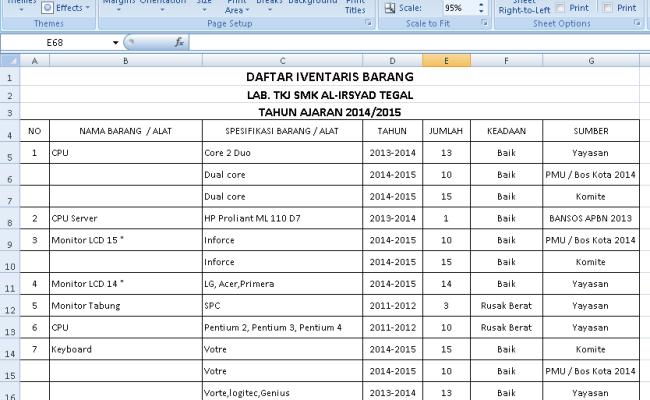This screenshot has width=650, height=400.
Task: Click the theme Effects icon
Action: pos(48,7)
